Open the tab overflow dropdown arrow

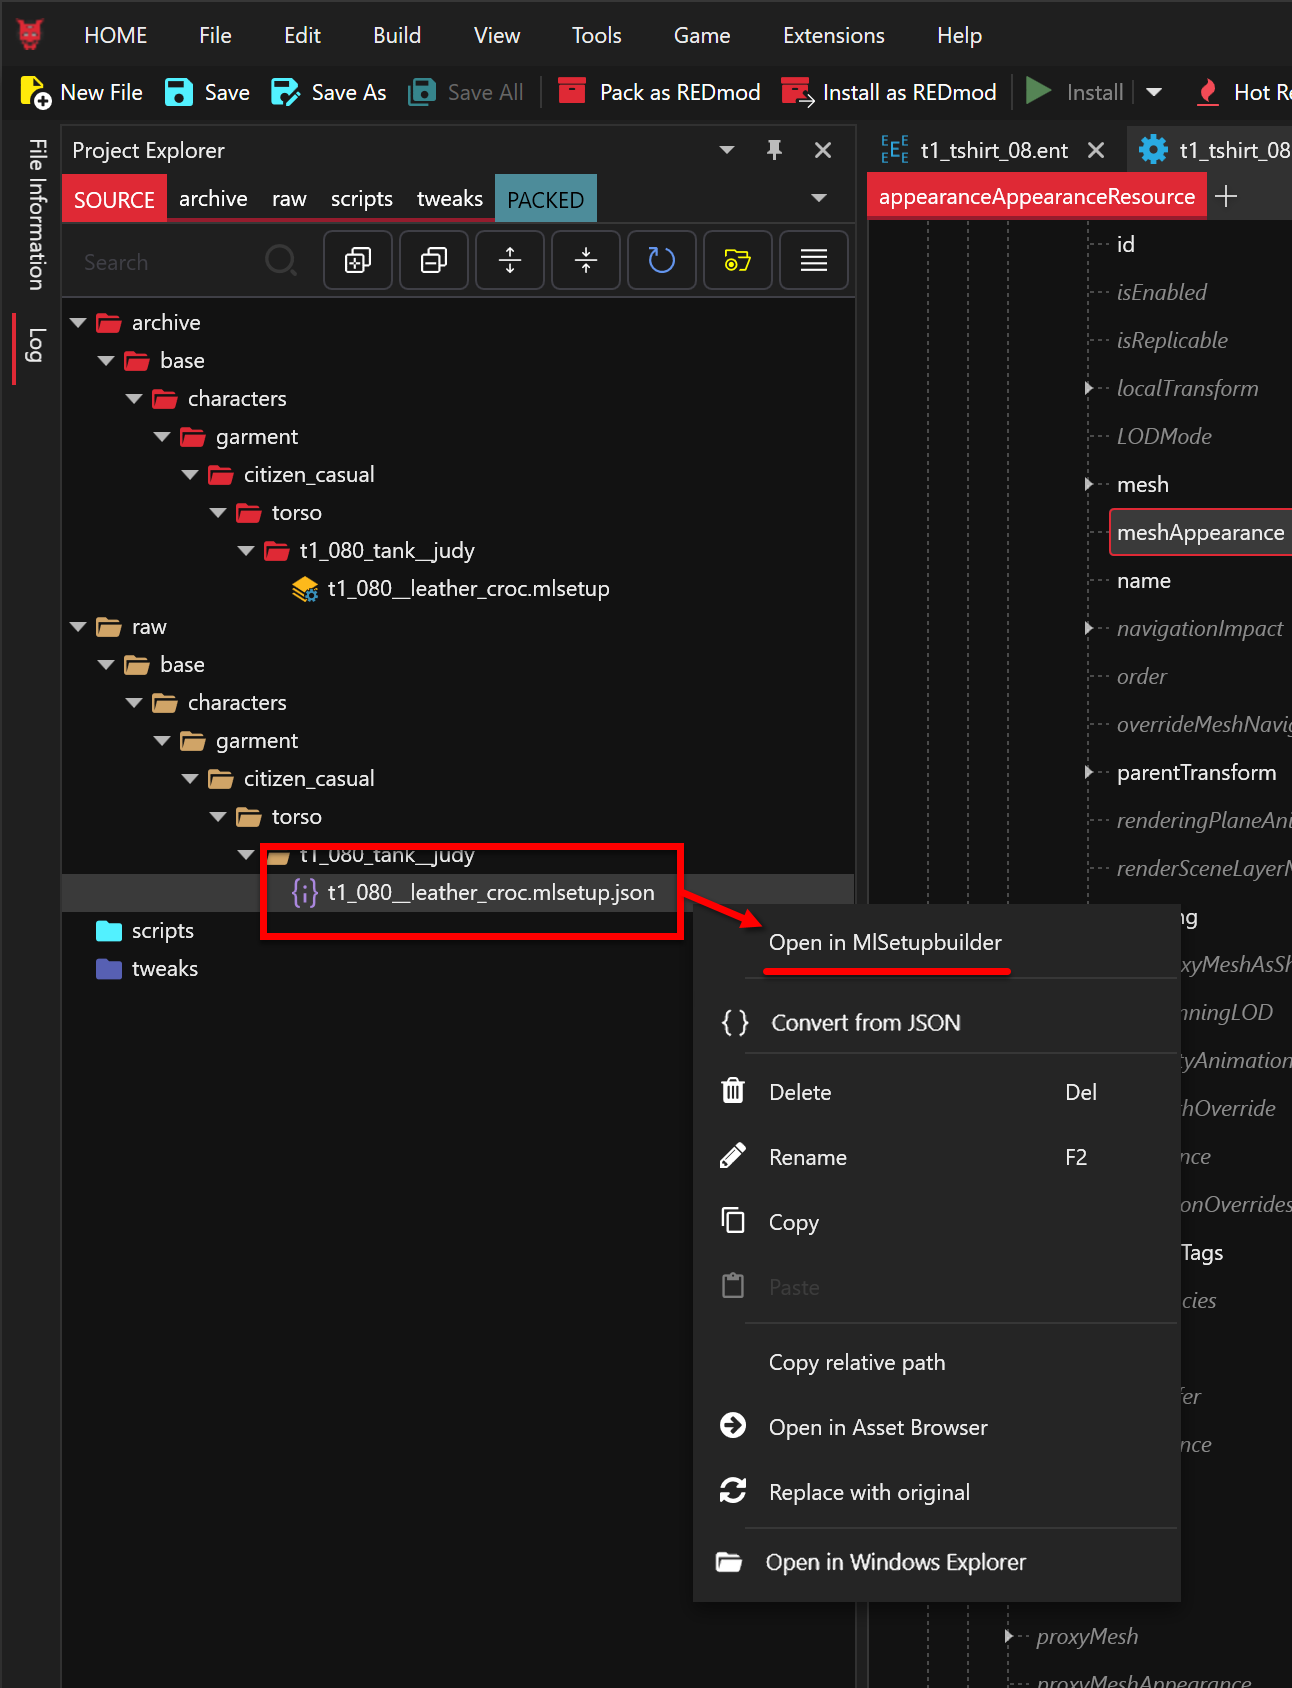tap(819, 198)
